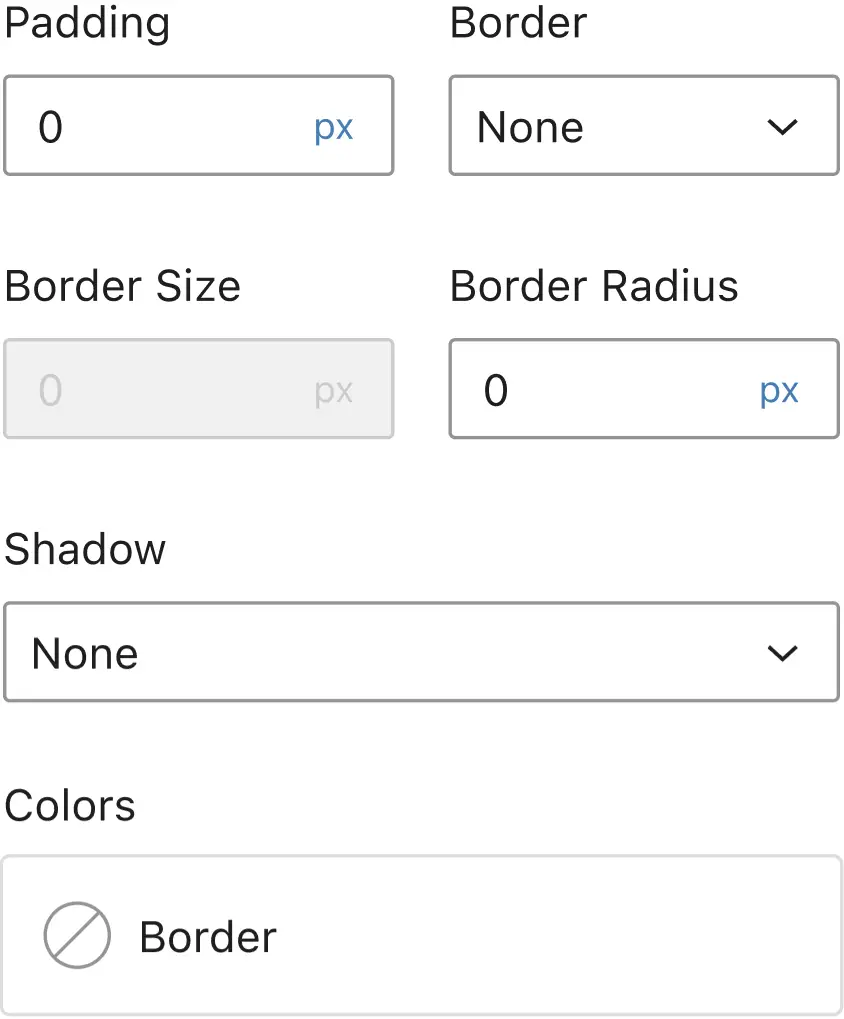Switch the Border Radius px unit

(x=779, y=391)
